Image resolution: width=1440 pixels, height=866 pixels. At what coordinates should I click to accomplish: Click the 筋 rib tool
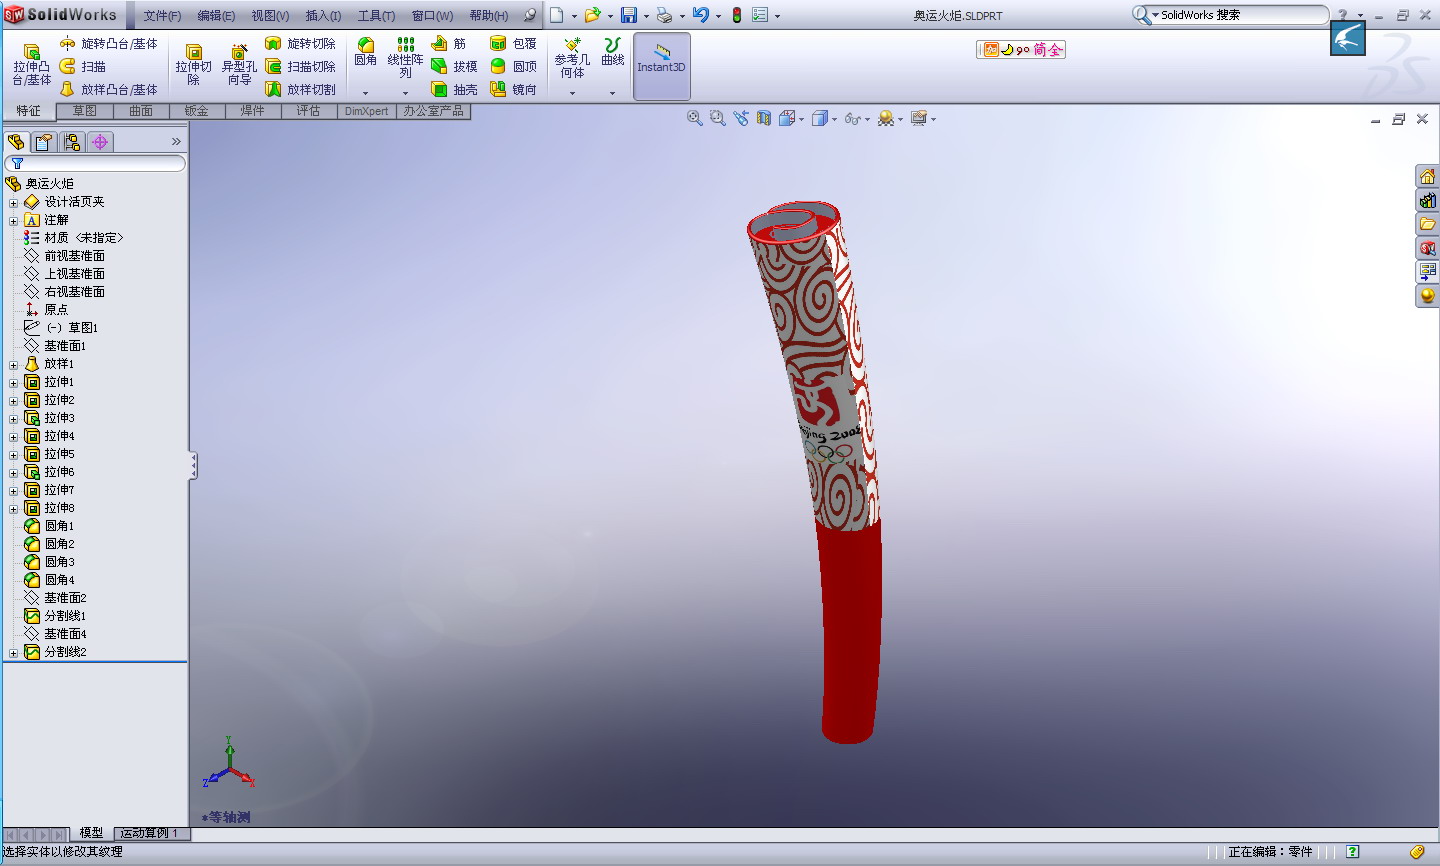coord(449,44)
